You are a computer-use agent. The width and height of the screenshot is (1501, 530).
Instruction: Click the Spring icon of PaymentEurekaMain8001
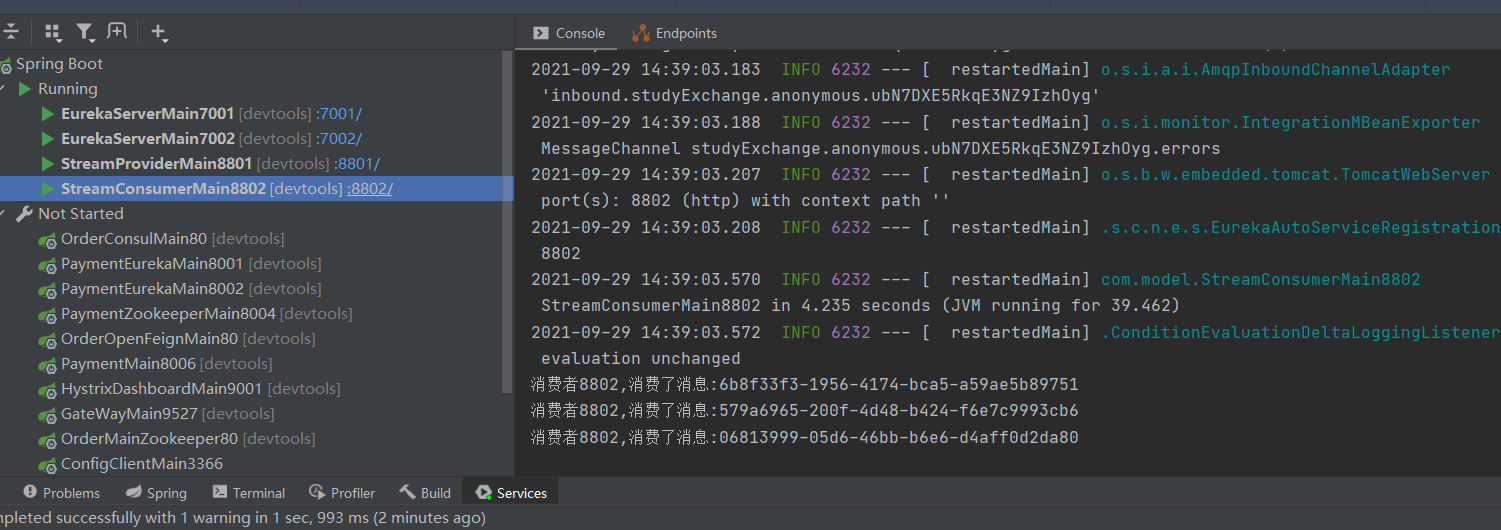point(47,265)
